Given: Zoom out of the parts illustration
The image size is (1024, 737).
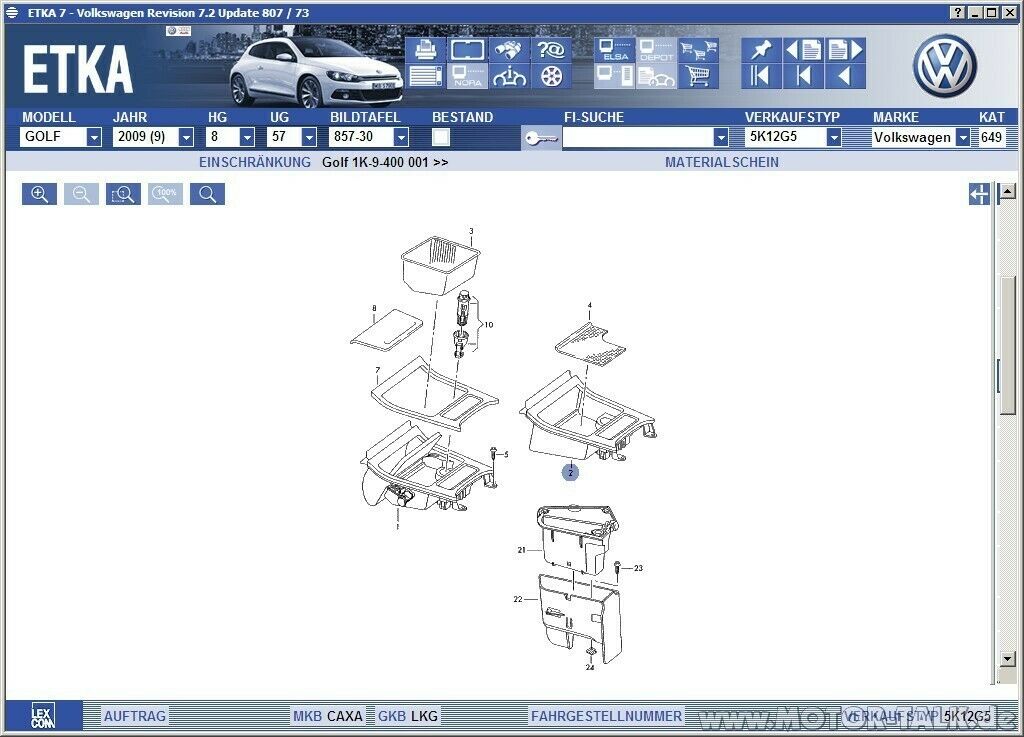Looking at the screenshot, I should click(81, 194).
